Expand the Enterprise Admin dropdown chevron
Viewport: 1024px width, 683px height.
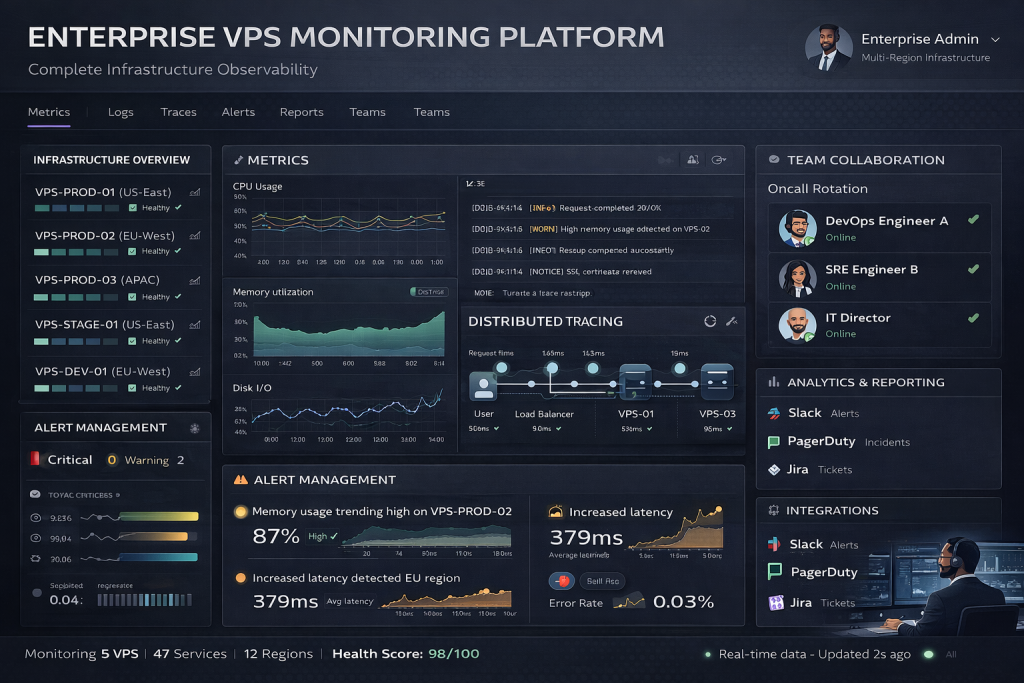[995, 40]
